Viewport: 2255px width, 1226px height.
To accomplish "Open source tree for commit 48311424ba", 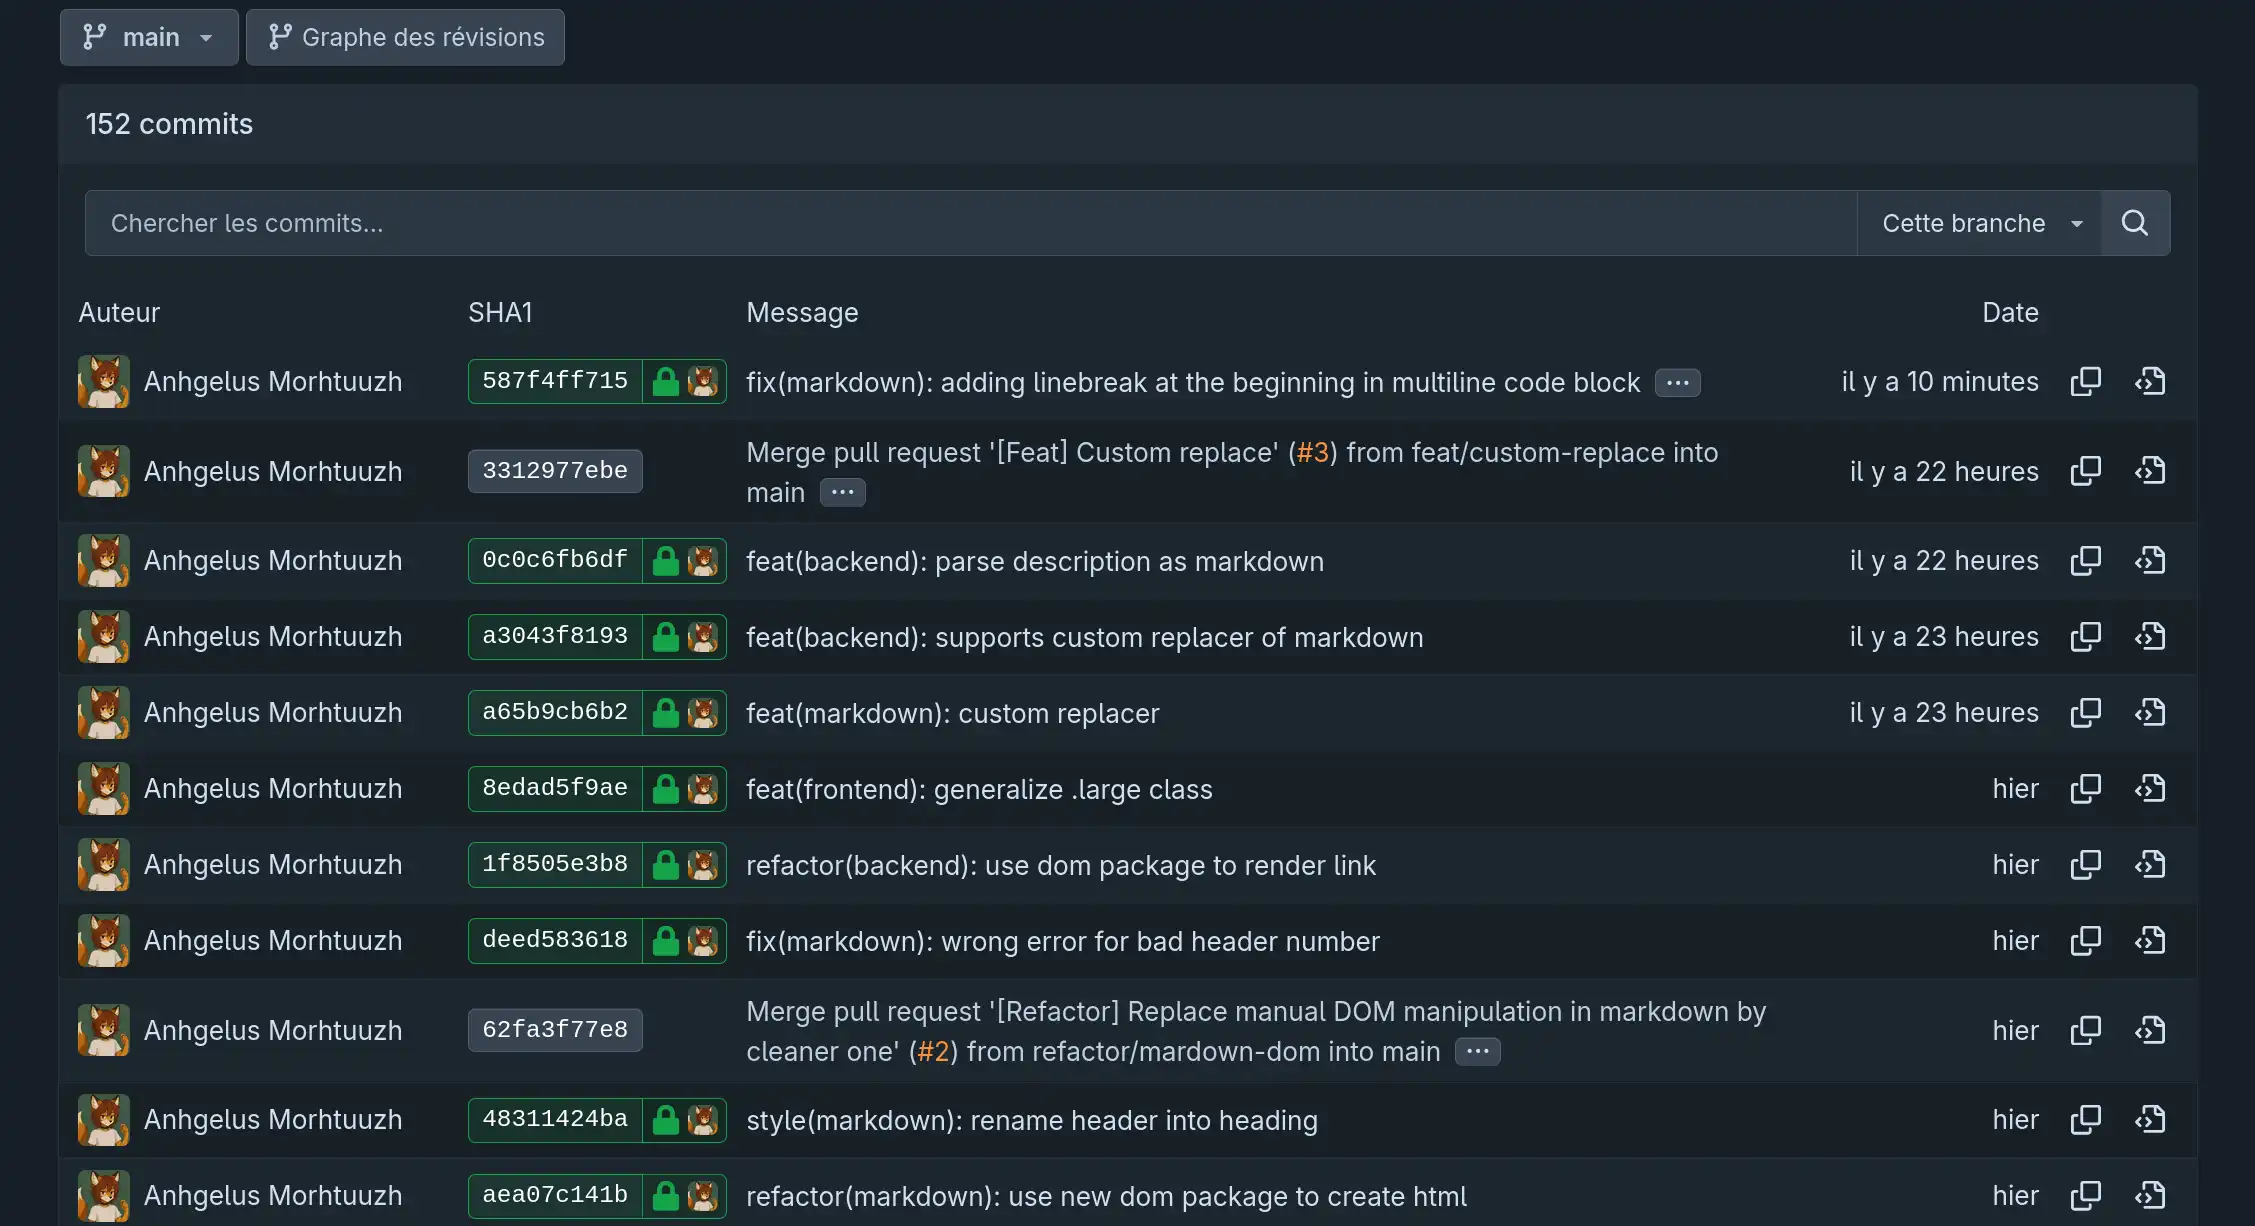I will (x=2151, y=1120).
